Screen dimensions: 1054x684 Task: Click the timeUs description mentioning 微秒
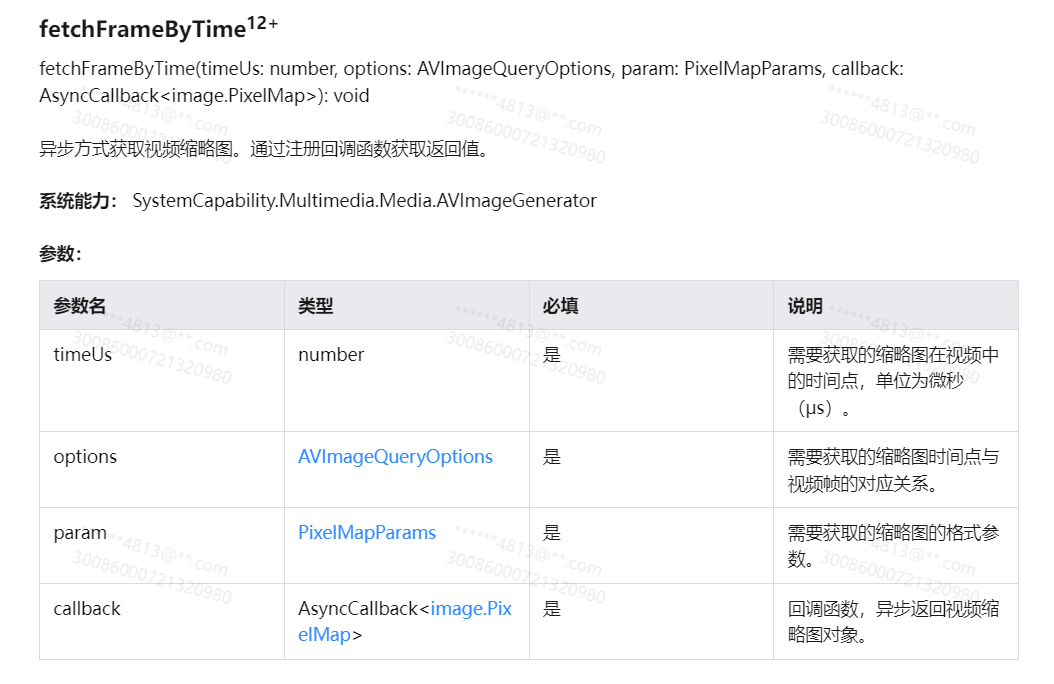click(x=893, y=381)
